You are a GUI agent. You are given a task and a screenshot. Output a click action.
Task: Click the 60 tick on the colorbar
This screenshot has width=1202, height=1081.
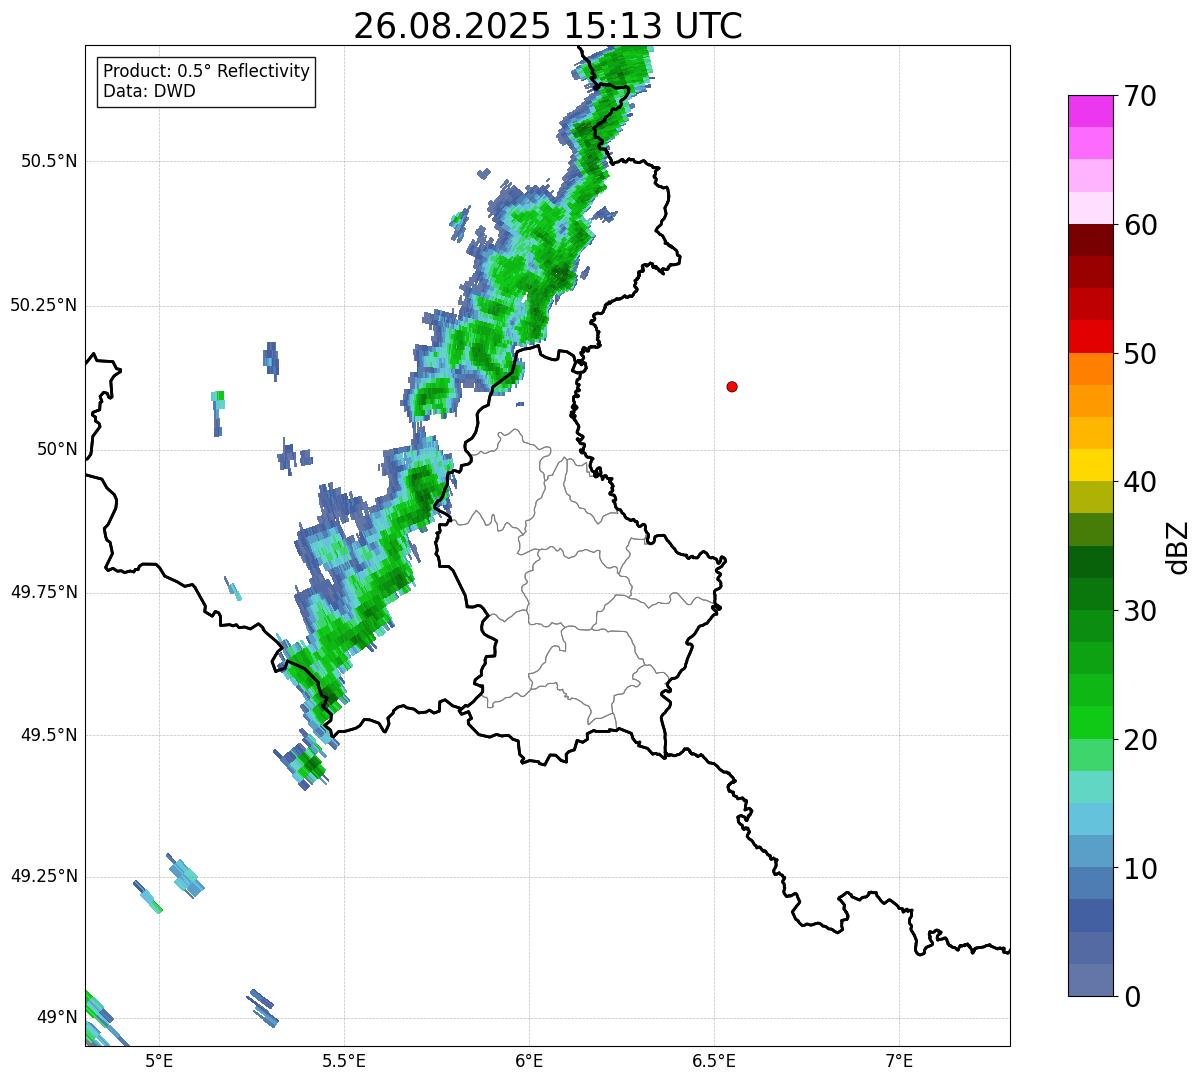(x=1139, y=225)
